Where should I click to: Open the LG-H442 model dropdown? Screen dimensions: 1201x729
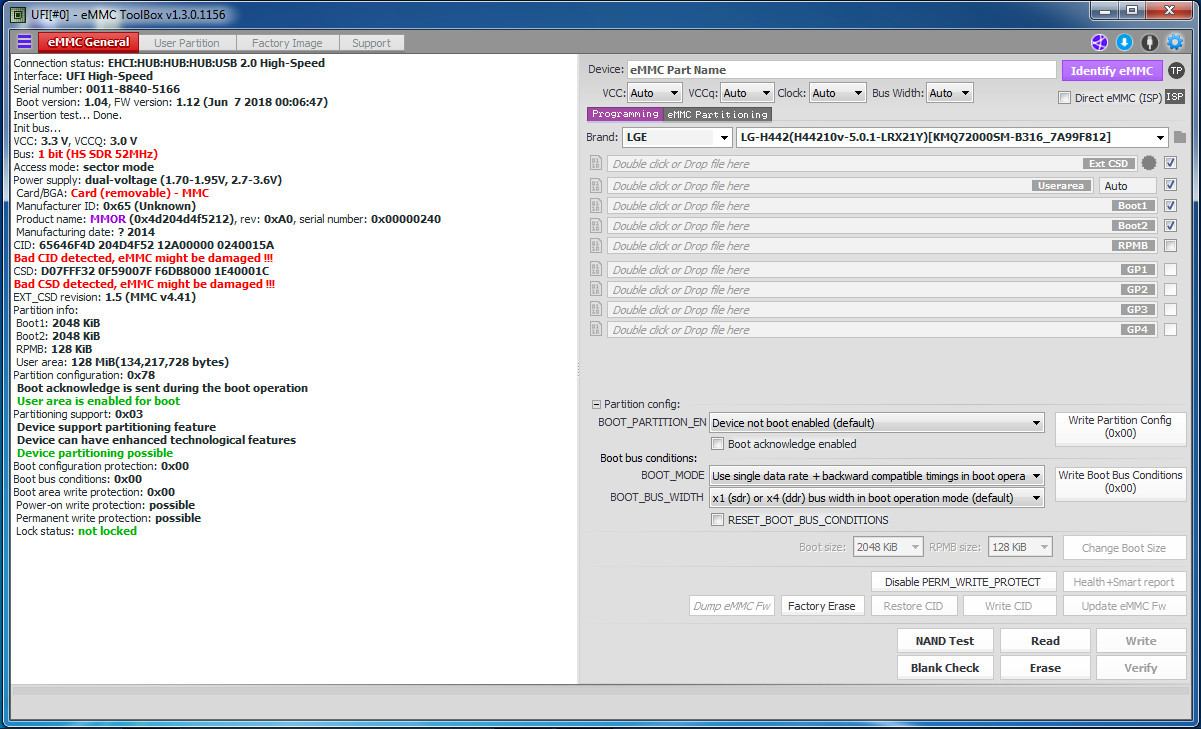[x=952, y=137]
